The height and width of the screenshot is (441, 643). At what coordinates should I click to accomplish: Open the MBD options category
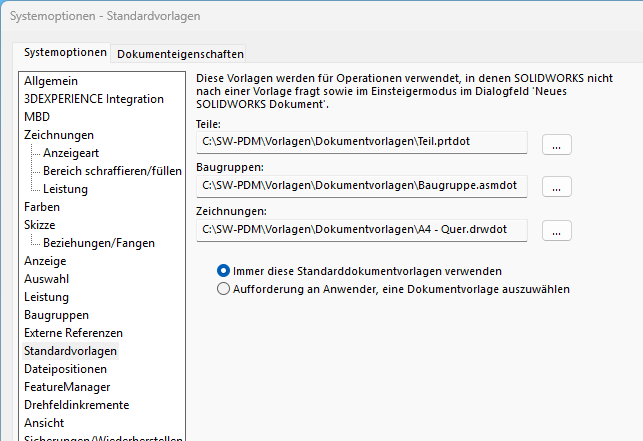click(x=38, y=116)
